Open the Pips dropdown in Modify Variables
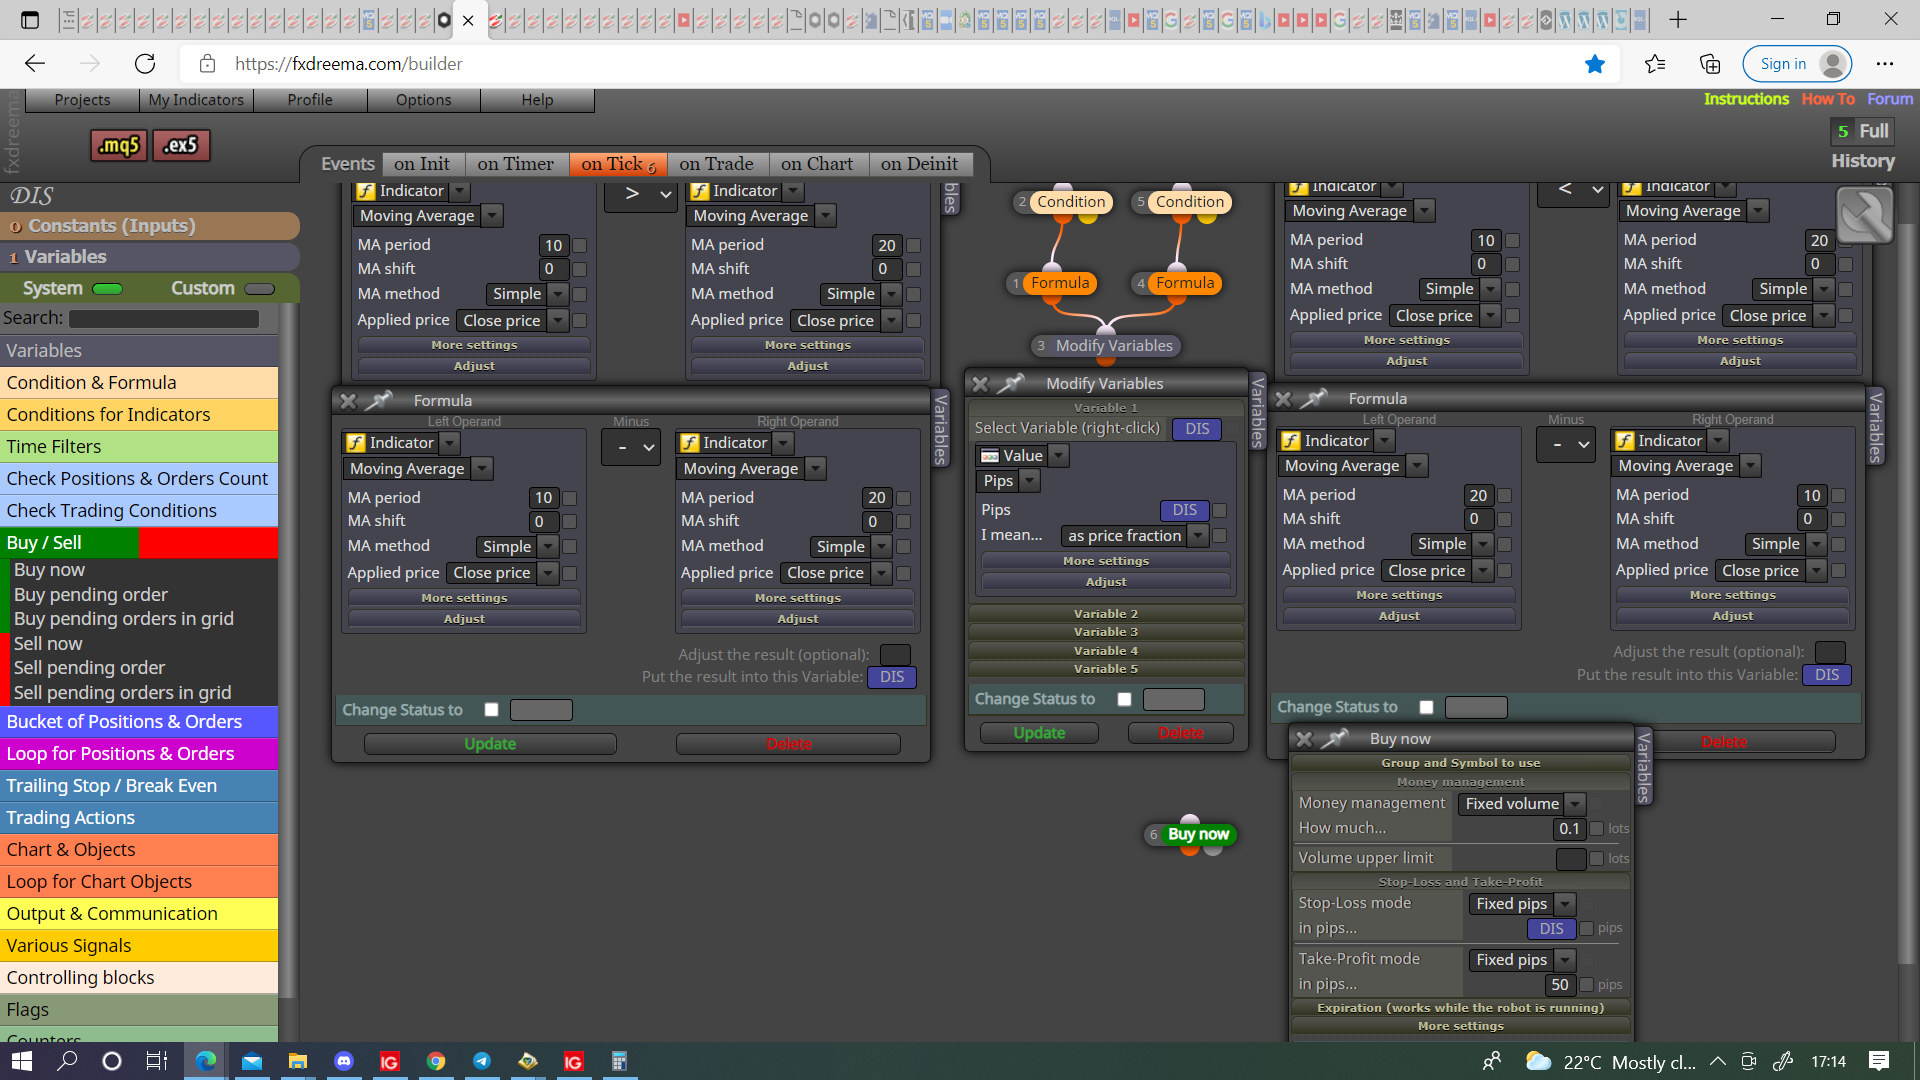This screenshot has width=1920, height=1080. 1008,481
